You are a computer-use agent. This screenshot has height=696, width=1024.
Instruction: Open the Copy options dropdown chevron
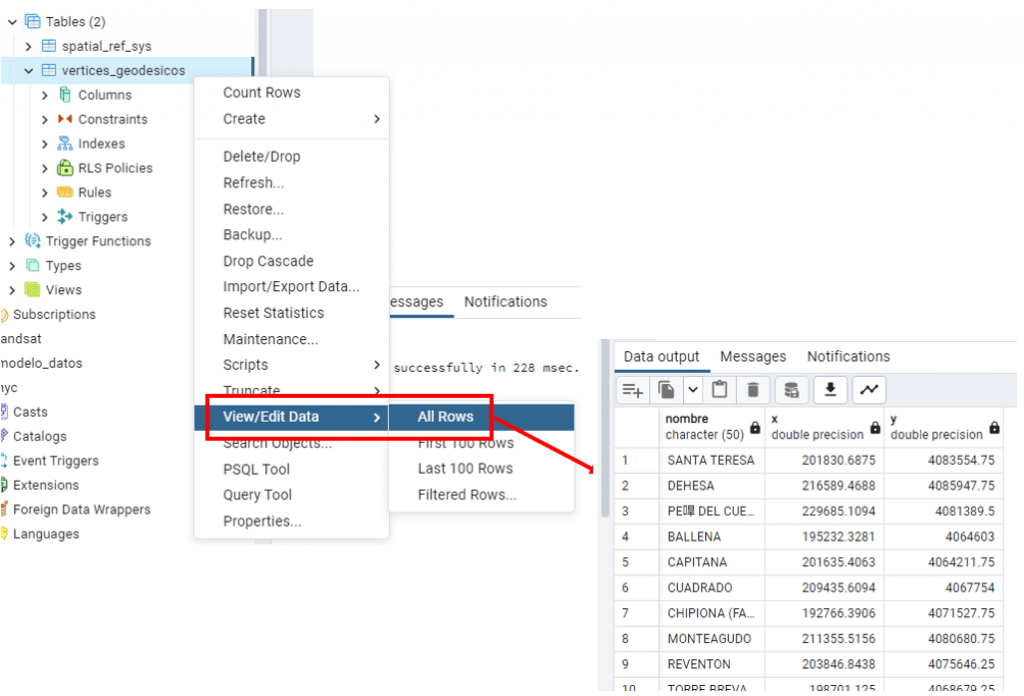(693, 390)
